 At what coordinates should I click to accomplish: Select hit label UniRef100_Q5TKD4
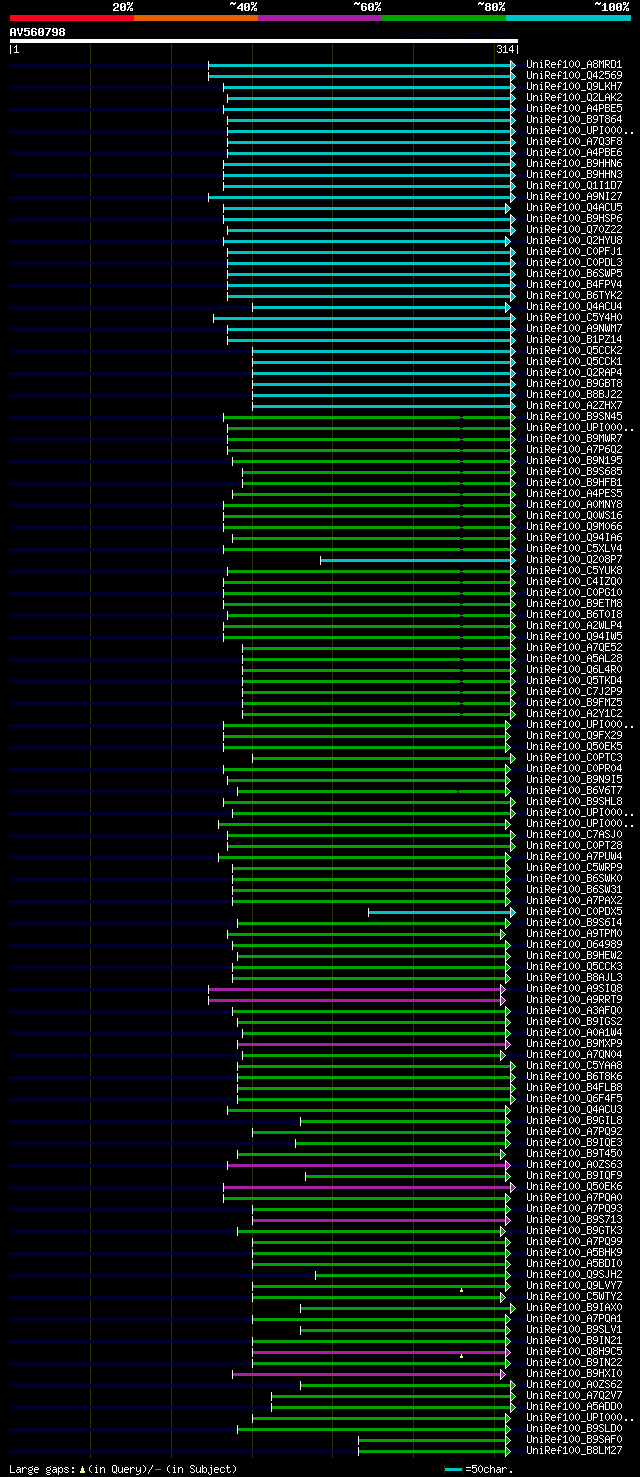coord(574,680)
